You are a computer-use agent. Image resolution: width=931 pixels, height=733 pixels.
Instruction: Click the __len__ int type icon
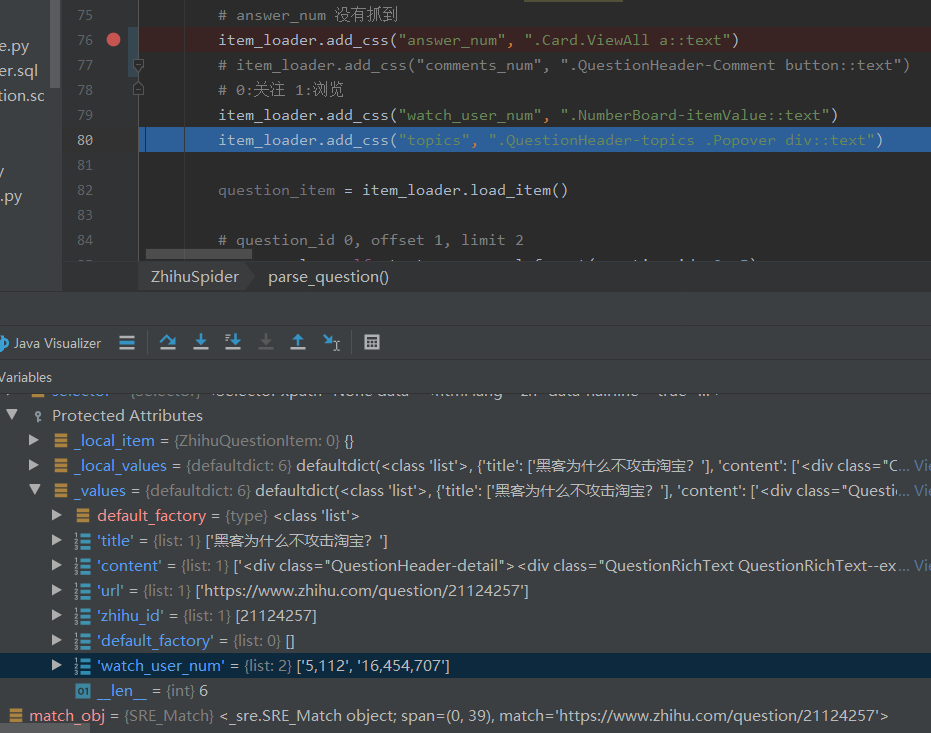coord(83,691)
